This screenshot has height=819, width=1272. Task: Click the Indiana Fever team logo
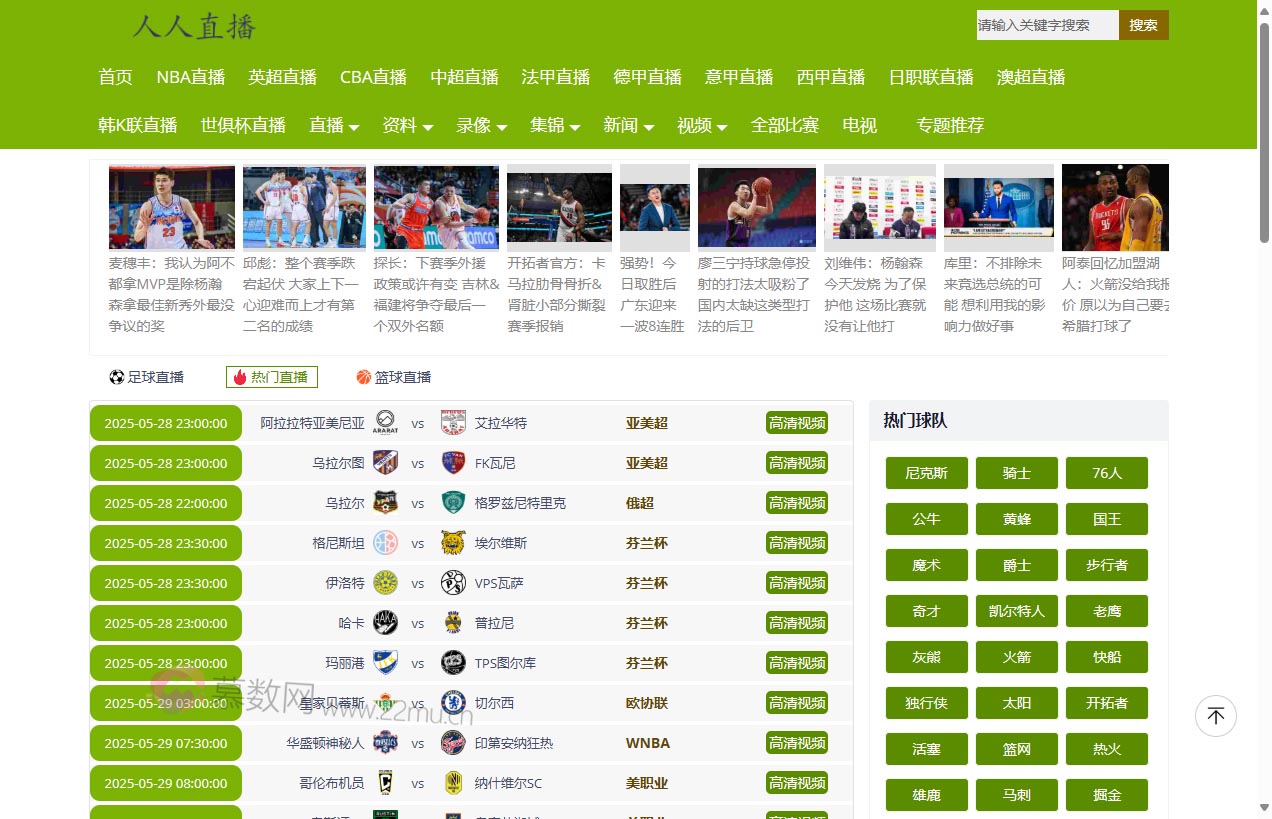pyautogui.click(x=453, y=743)
